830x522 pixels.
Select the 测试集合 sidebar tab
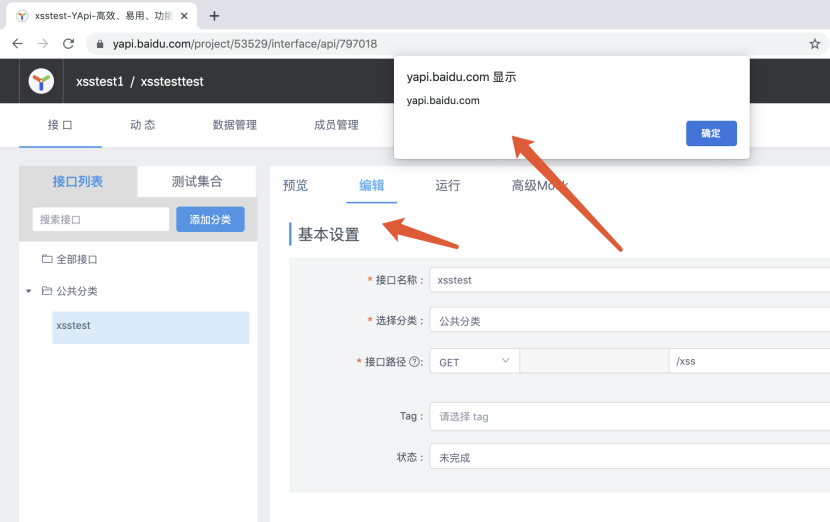tap(197, 182)
